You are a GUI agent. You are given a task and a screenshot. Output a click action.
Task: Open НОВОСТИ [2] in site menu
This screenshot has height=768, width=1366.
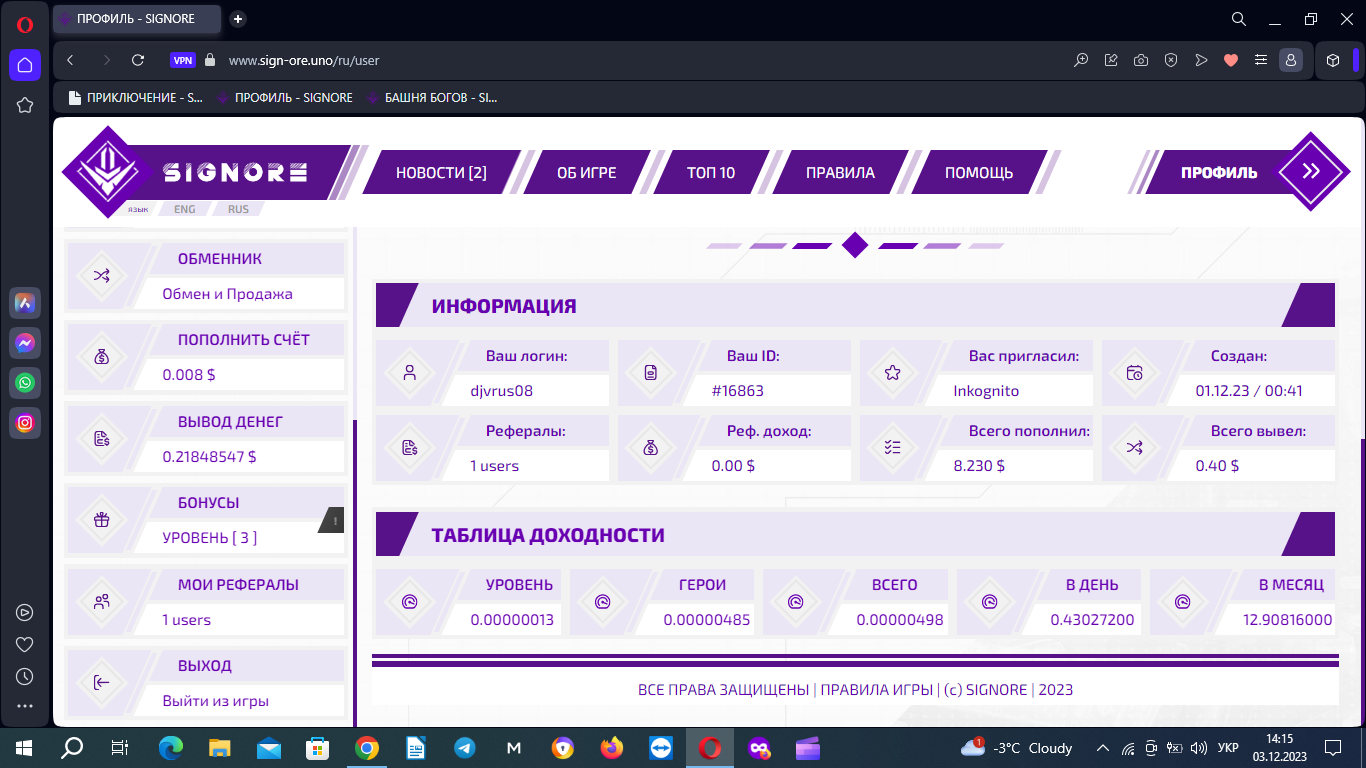point(441,172)
